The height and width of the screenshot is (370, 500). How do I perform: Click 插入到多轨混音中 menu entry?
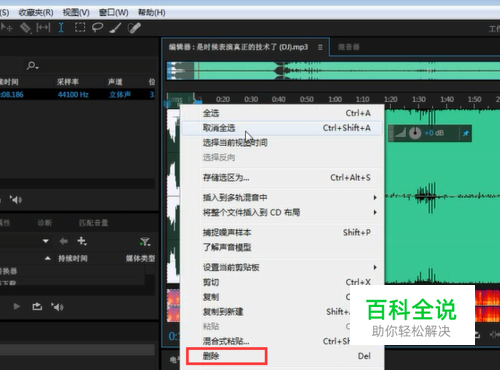point(282,198)
